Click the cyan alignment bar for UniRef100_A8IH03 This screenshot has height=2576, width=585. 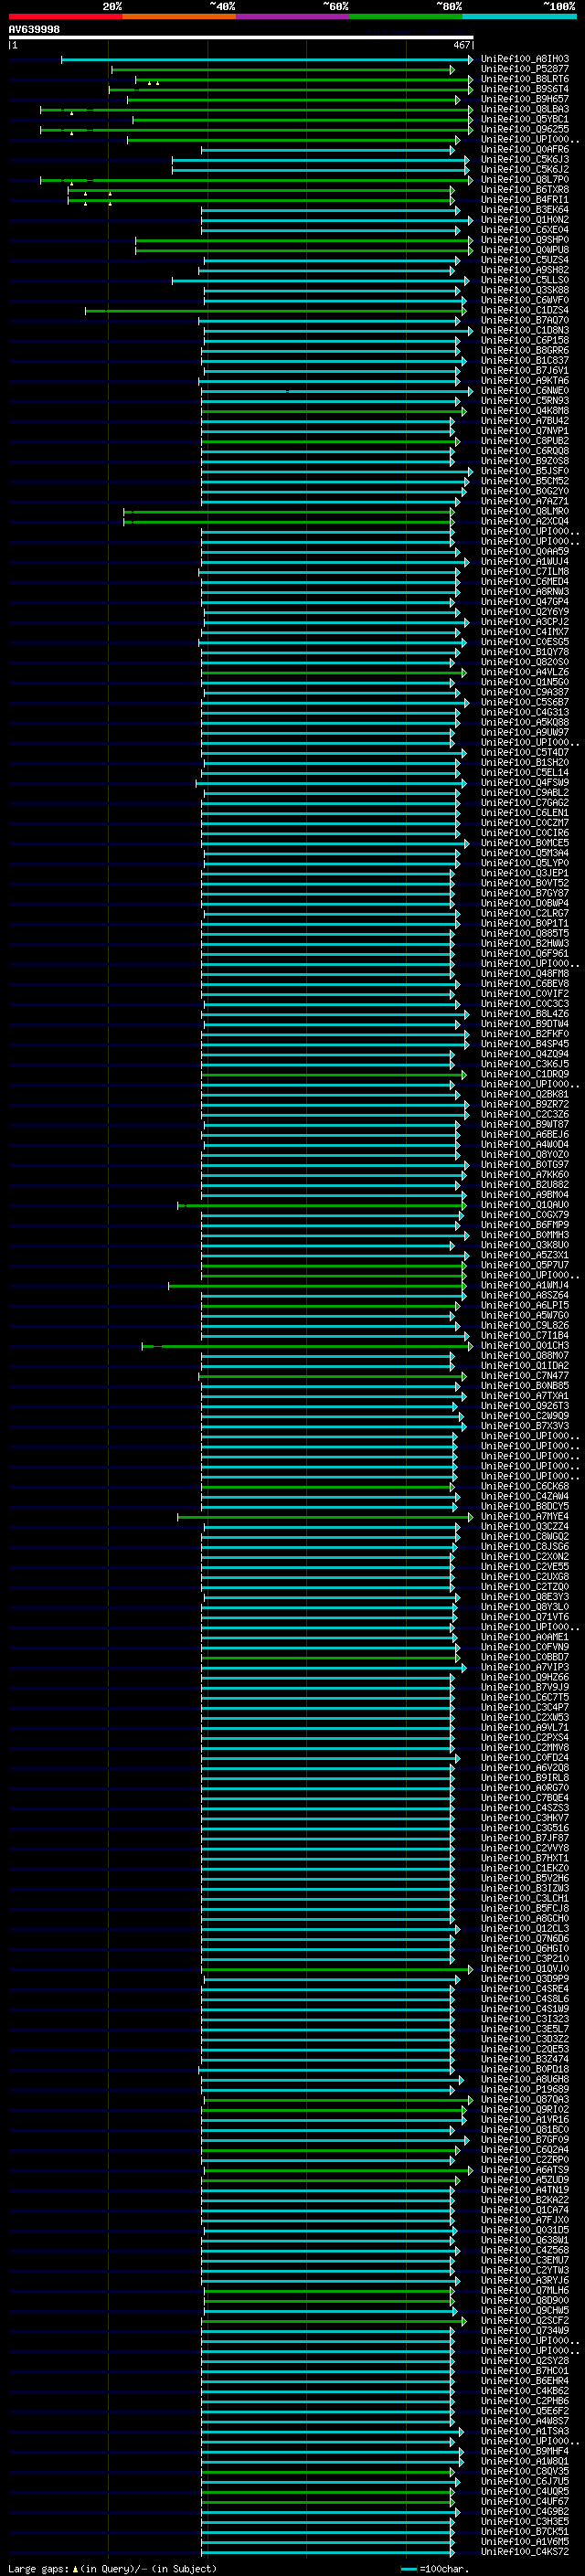point(267,60)
